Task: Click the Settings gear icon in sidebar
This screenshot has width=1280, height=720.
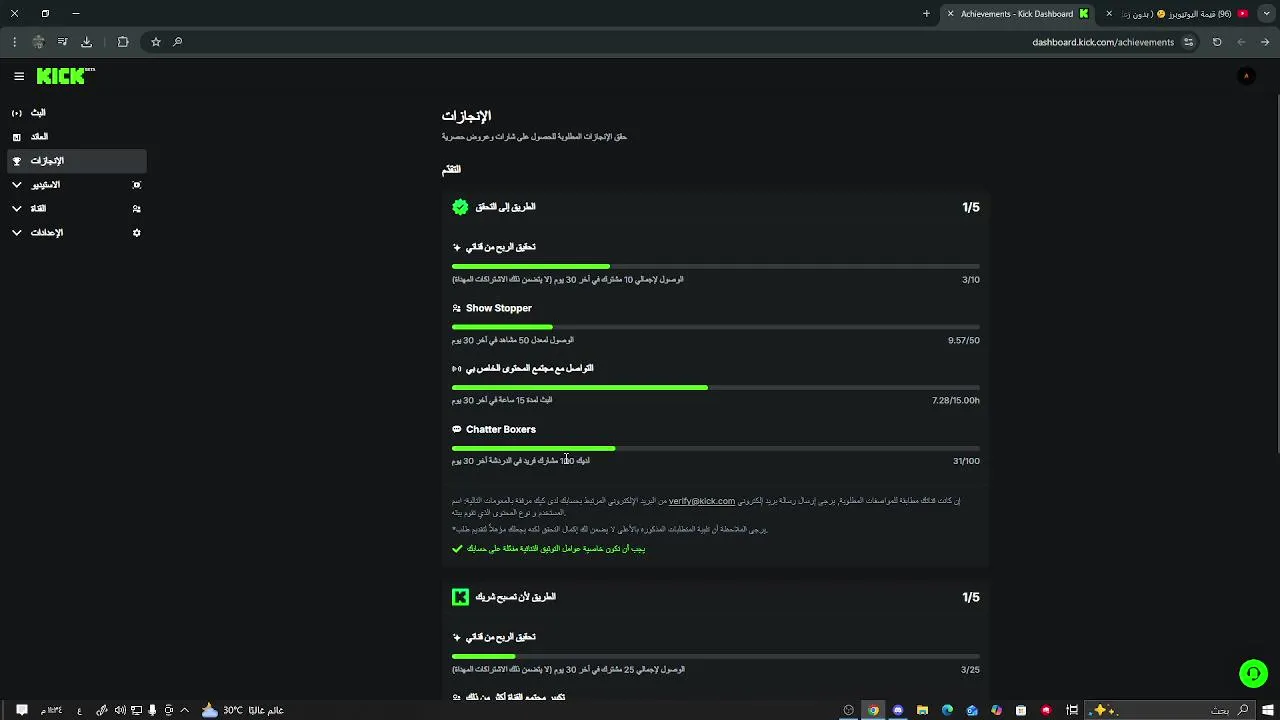Action: (x=137, y=233)
